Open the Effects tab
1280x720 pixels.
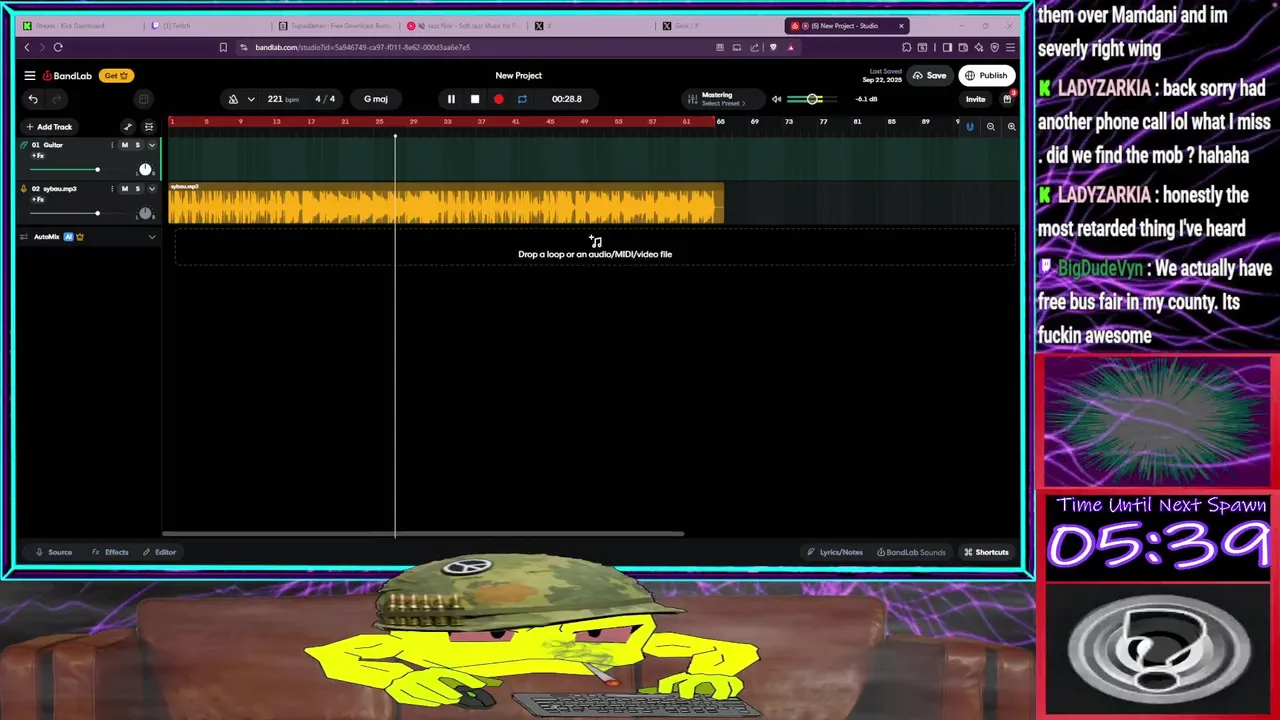110,552
